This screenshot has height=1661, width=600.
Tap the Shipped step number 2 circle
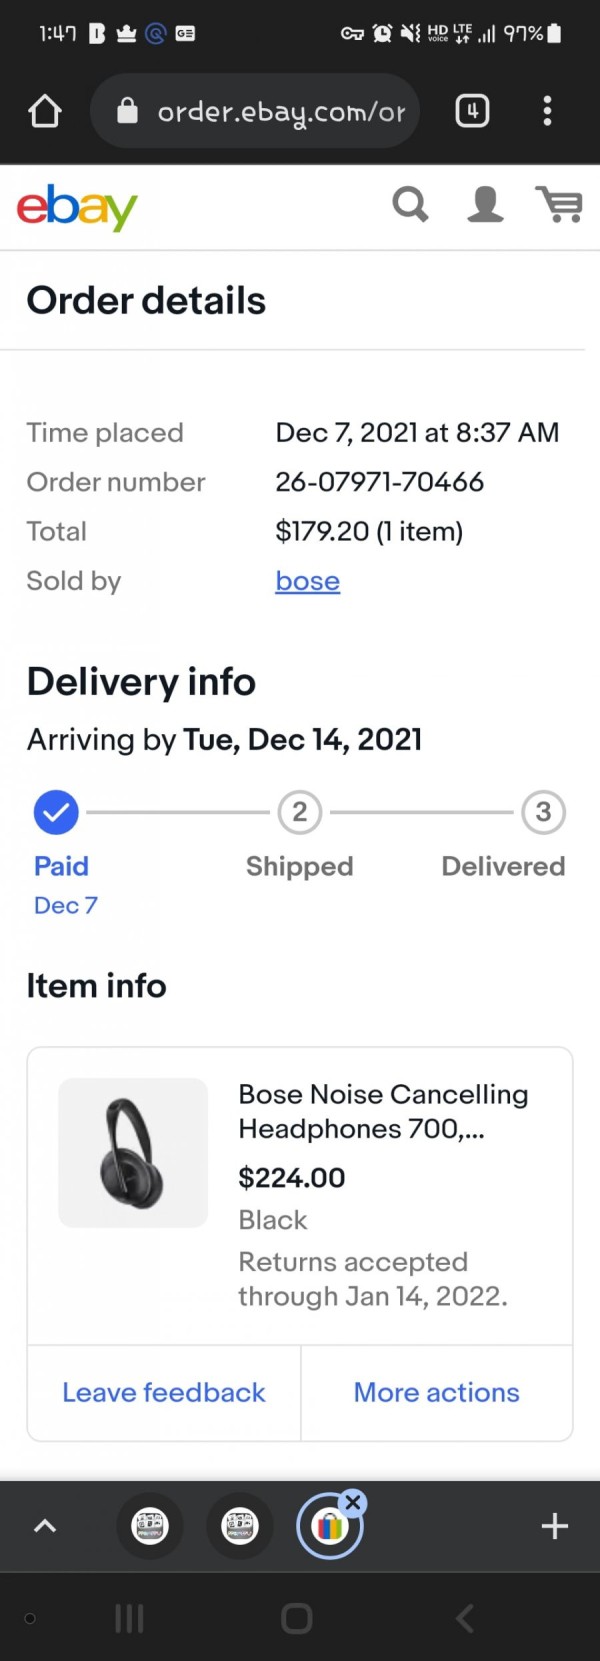pyautogui.click(x=299, y=812)
